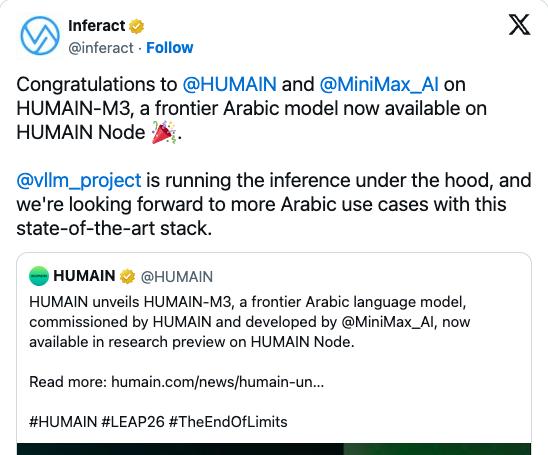548x455 pixels.
Task: Open the @vllm_project mention
Action: tap(79, 181)
